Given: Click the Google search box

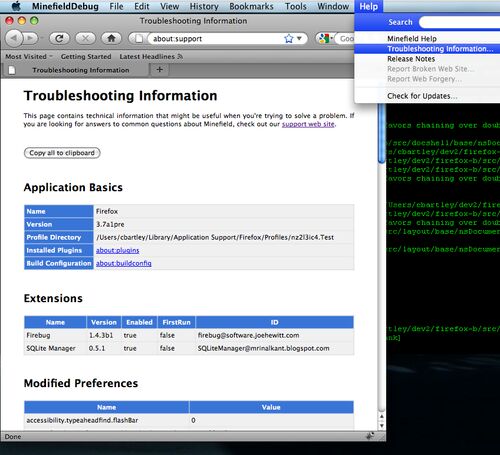Looking at the screenshot, I should coord(346,39).
